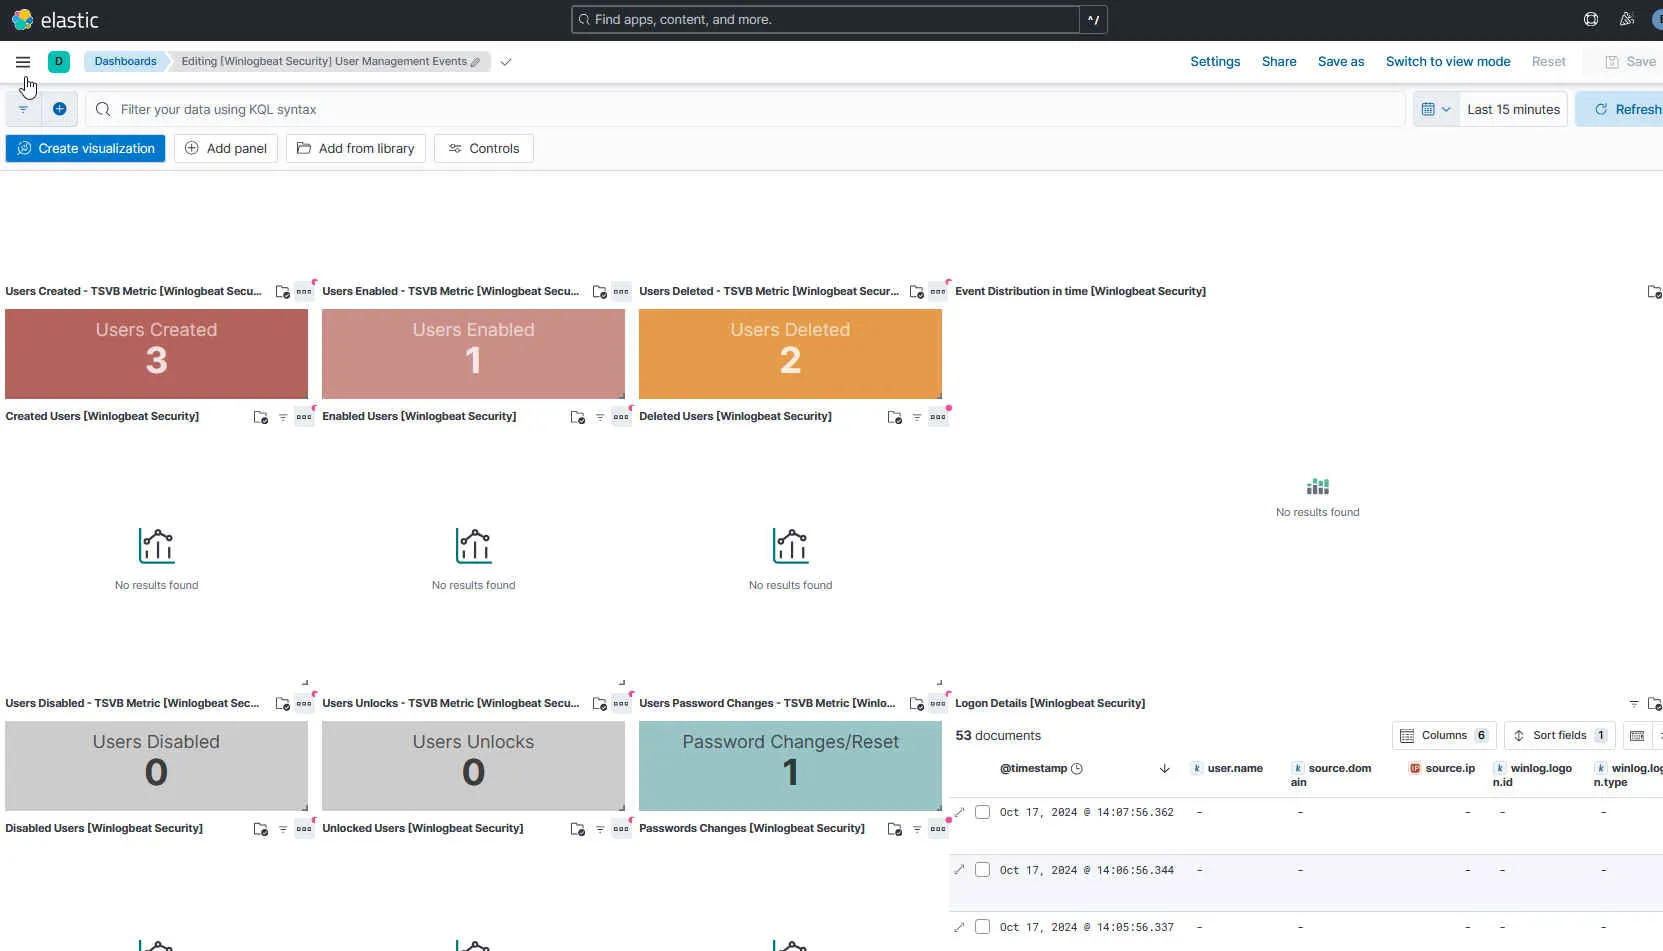Select checkbox for 14:05:56.337 row

983,927
